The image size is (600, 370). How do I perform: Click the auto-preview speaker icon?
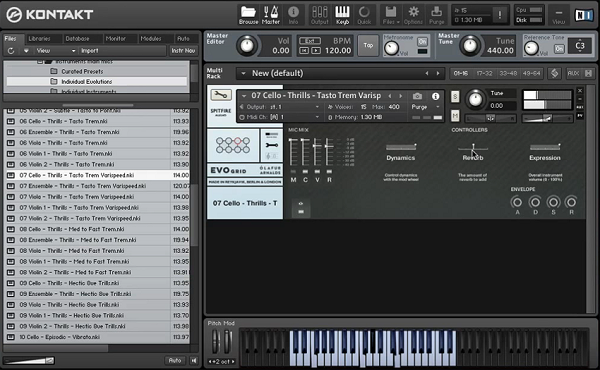coord(194,360)
